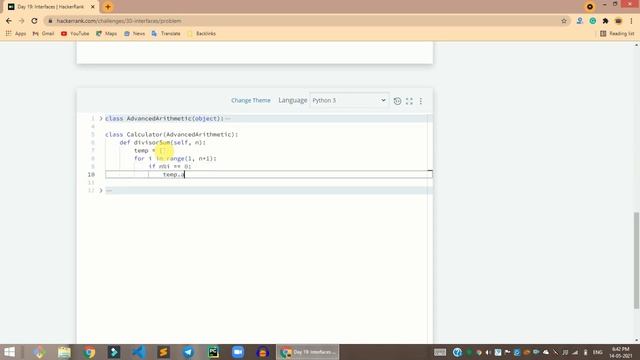Image resolution: width=640 pixels, height=360 pixels.
Task: Open the Gmail bookmark
Action: point(43,33)
